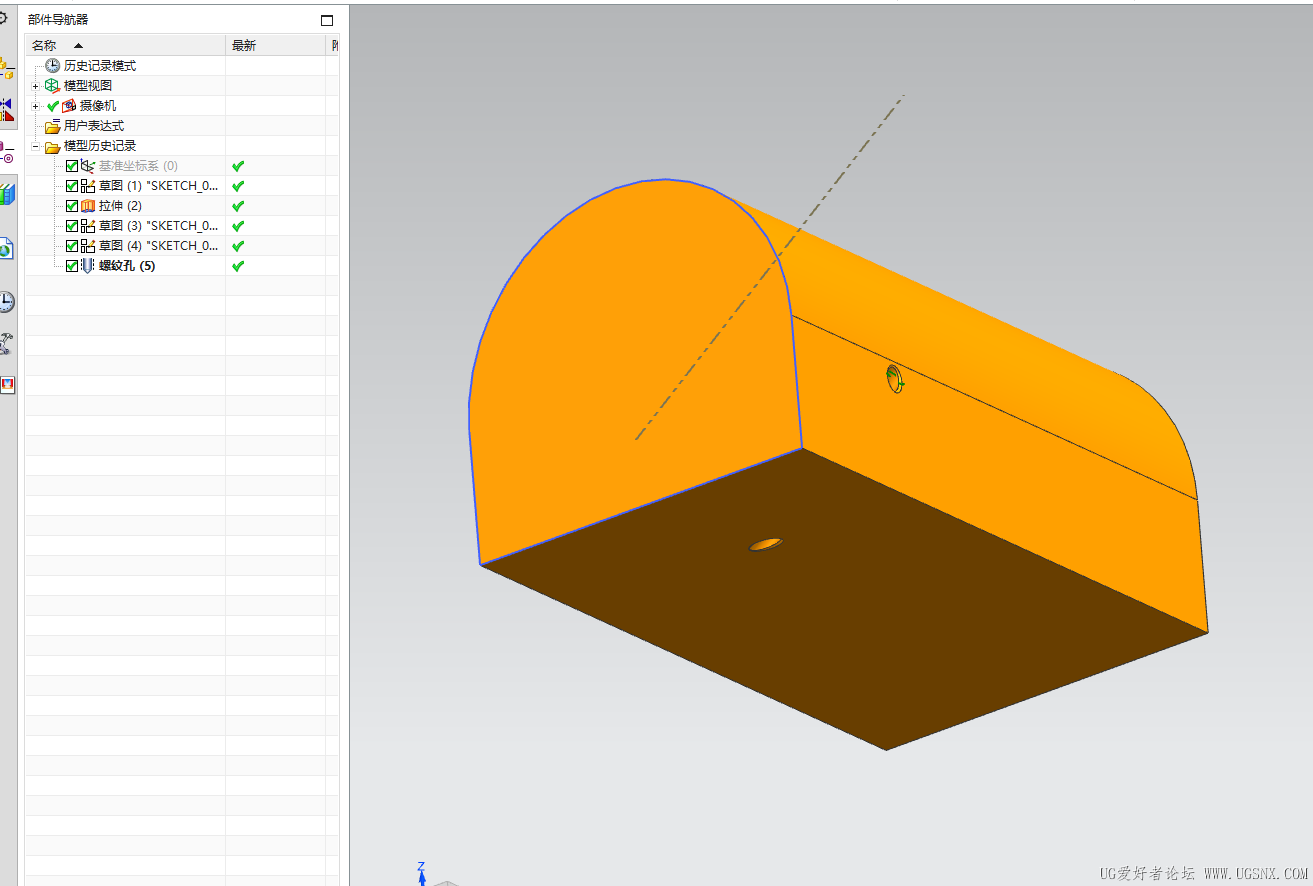Collapse the 模型历史记录 tree node
Screen dimensions: 1313x886
tap(36, 146)
